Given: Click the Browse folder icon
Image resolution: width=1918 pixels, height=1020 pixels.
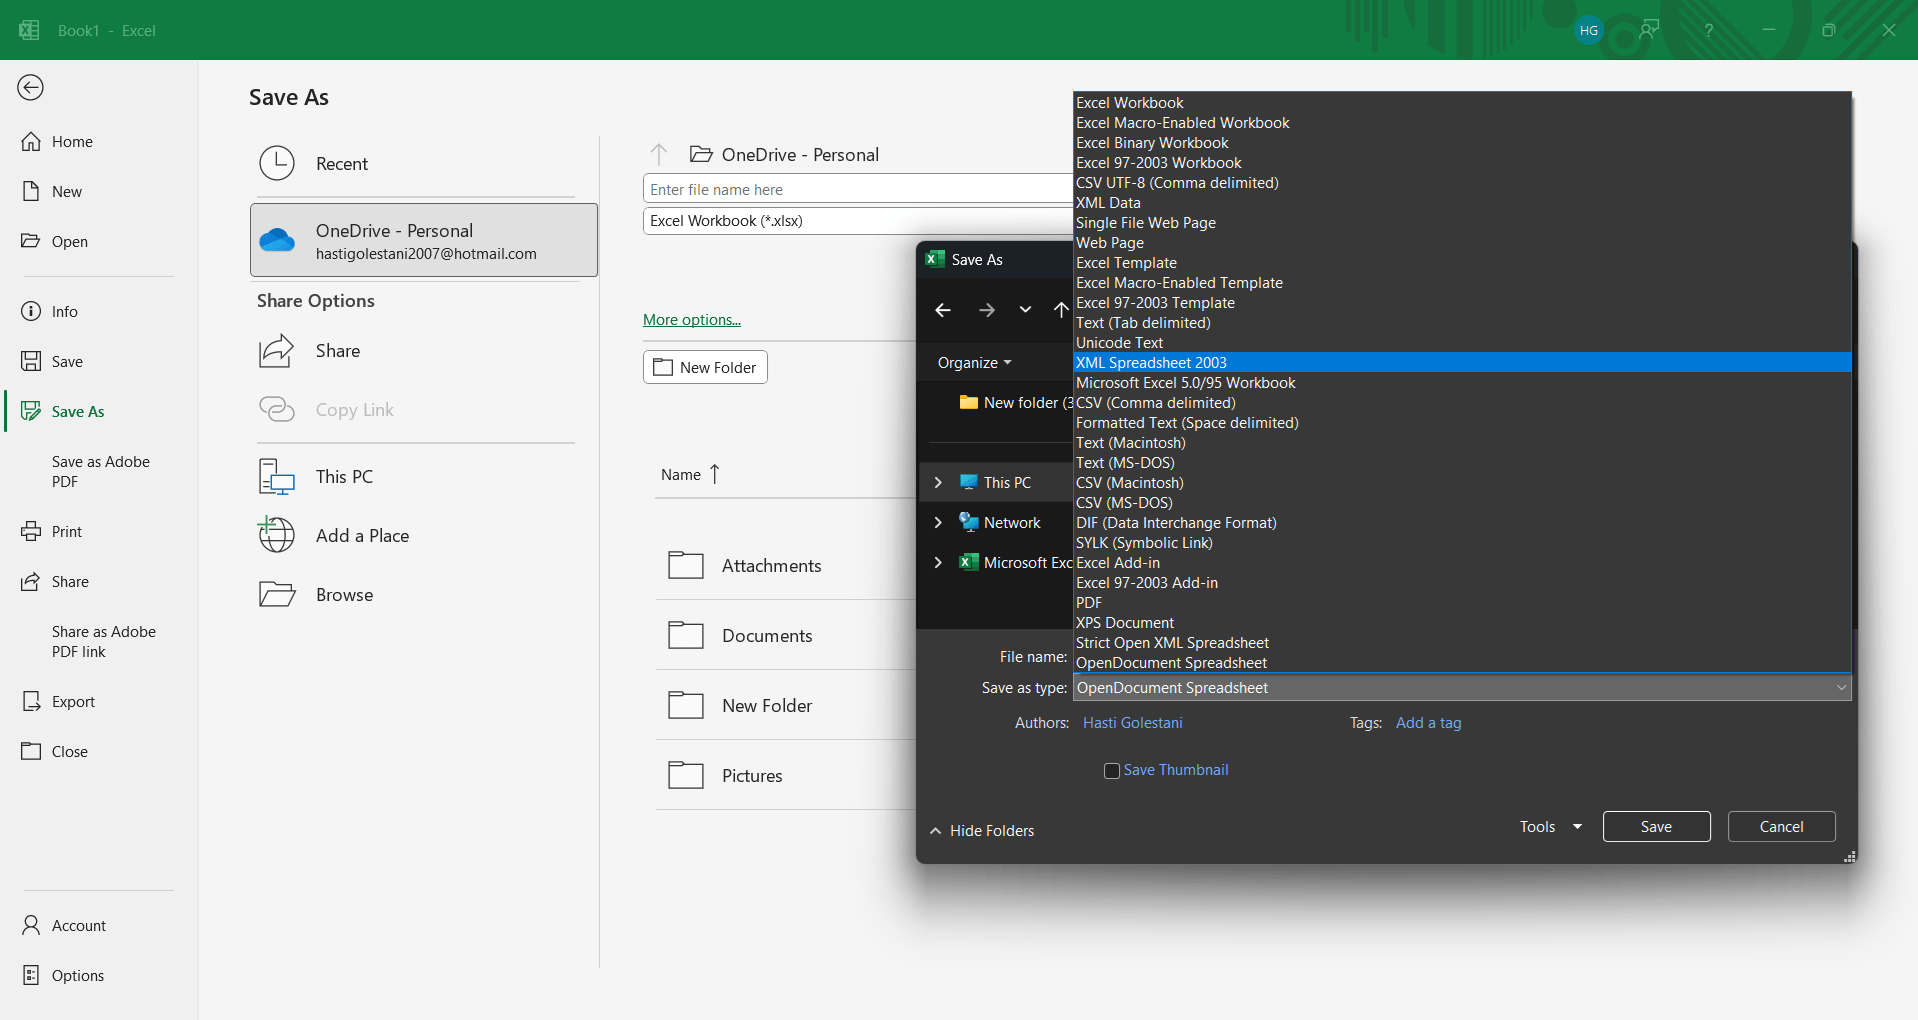Looking at the screenshot, I should tap(277, 594).
